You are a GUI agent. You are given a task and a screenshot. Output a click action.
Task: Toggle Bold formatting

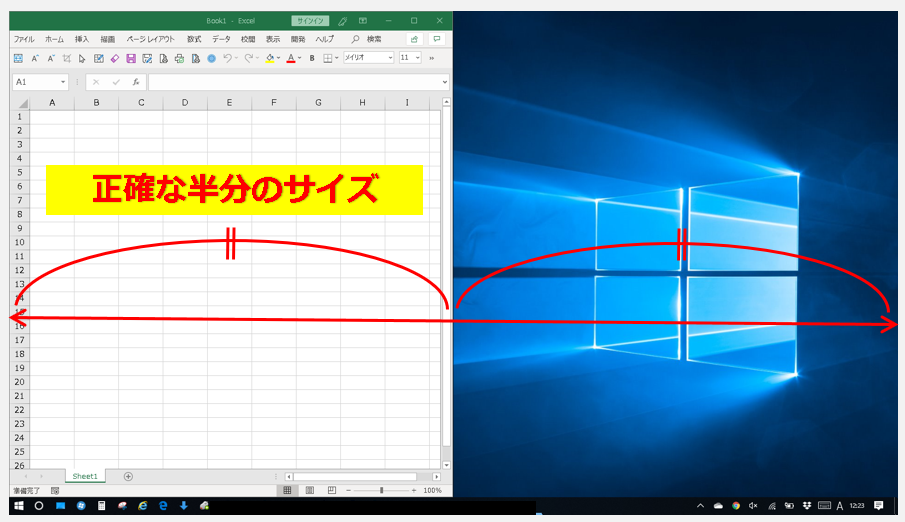point(312,58)
